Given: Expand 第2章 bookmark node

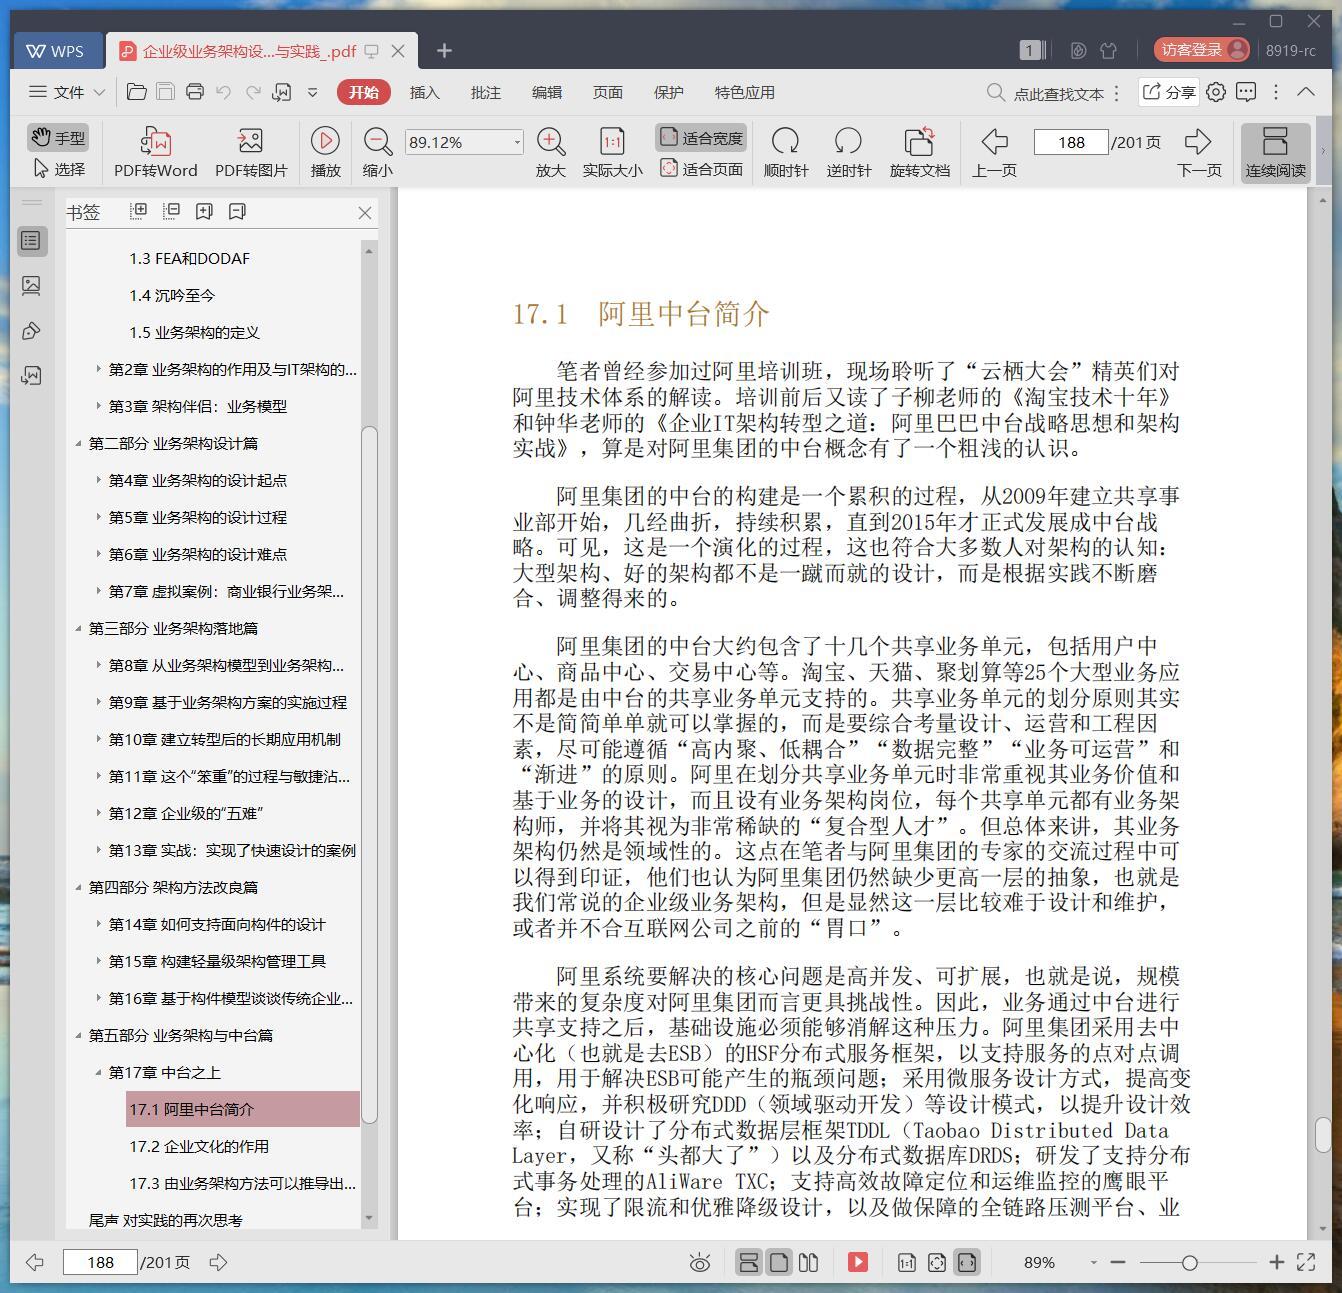Looking at the screenshot, I should pyautogui.click(x=98, y=369).
